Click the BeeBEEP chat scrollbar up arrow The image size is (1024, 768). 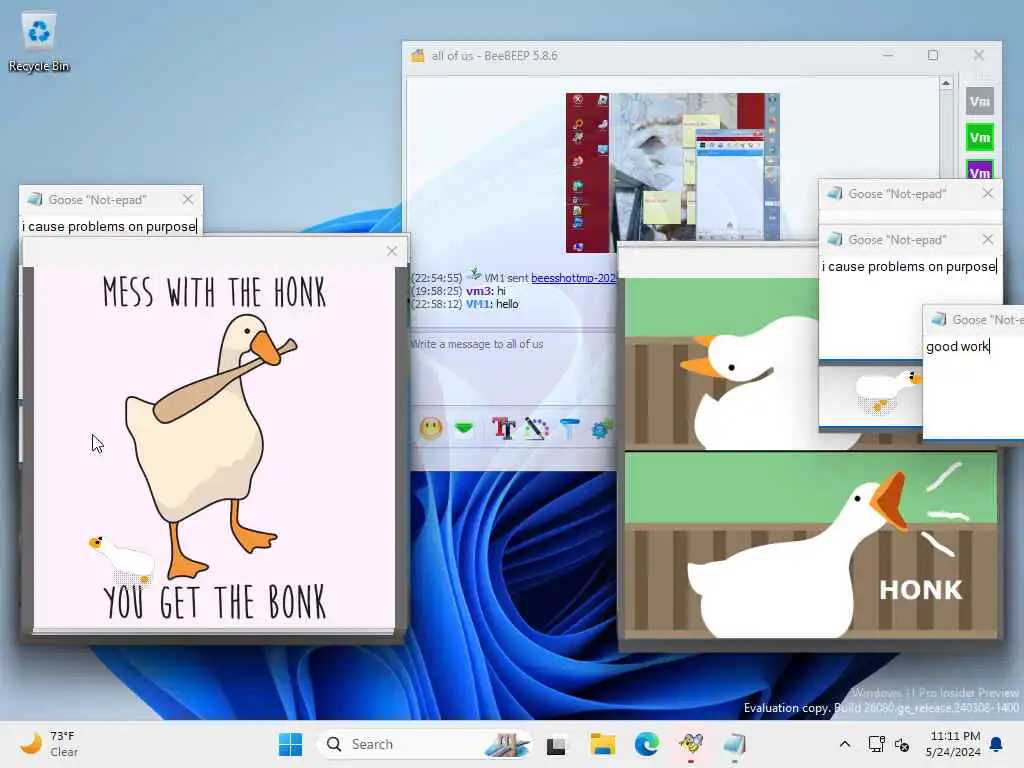click(946, 84)
